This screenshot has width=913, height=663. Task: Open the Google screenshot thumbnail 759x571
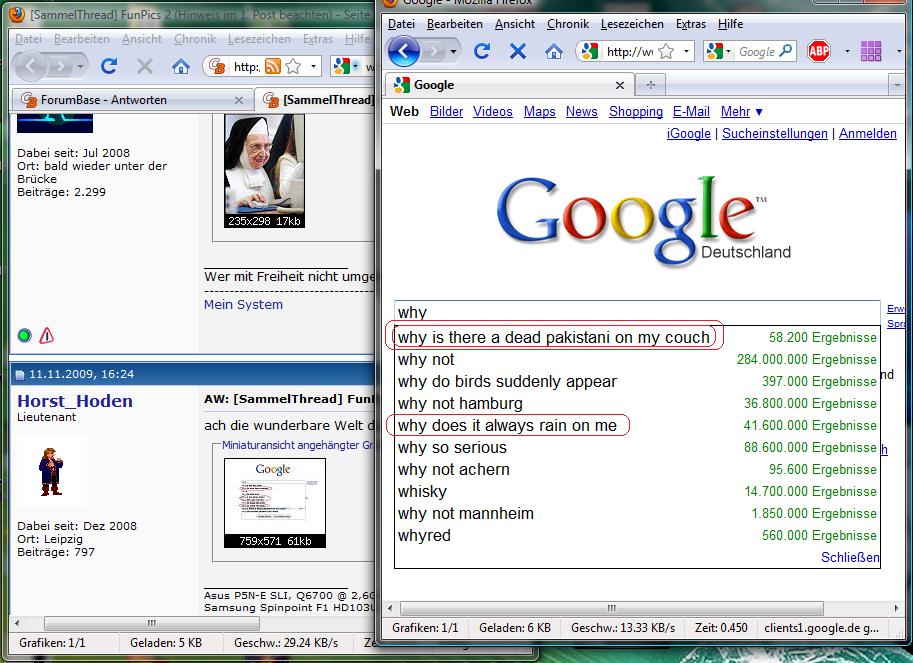(x=275, y=503)
